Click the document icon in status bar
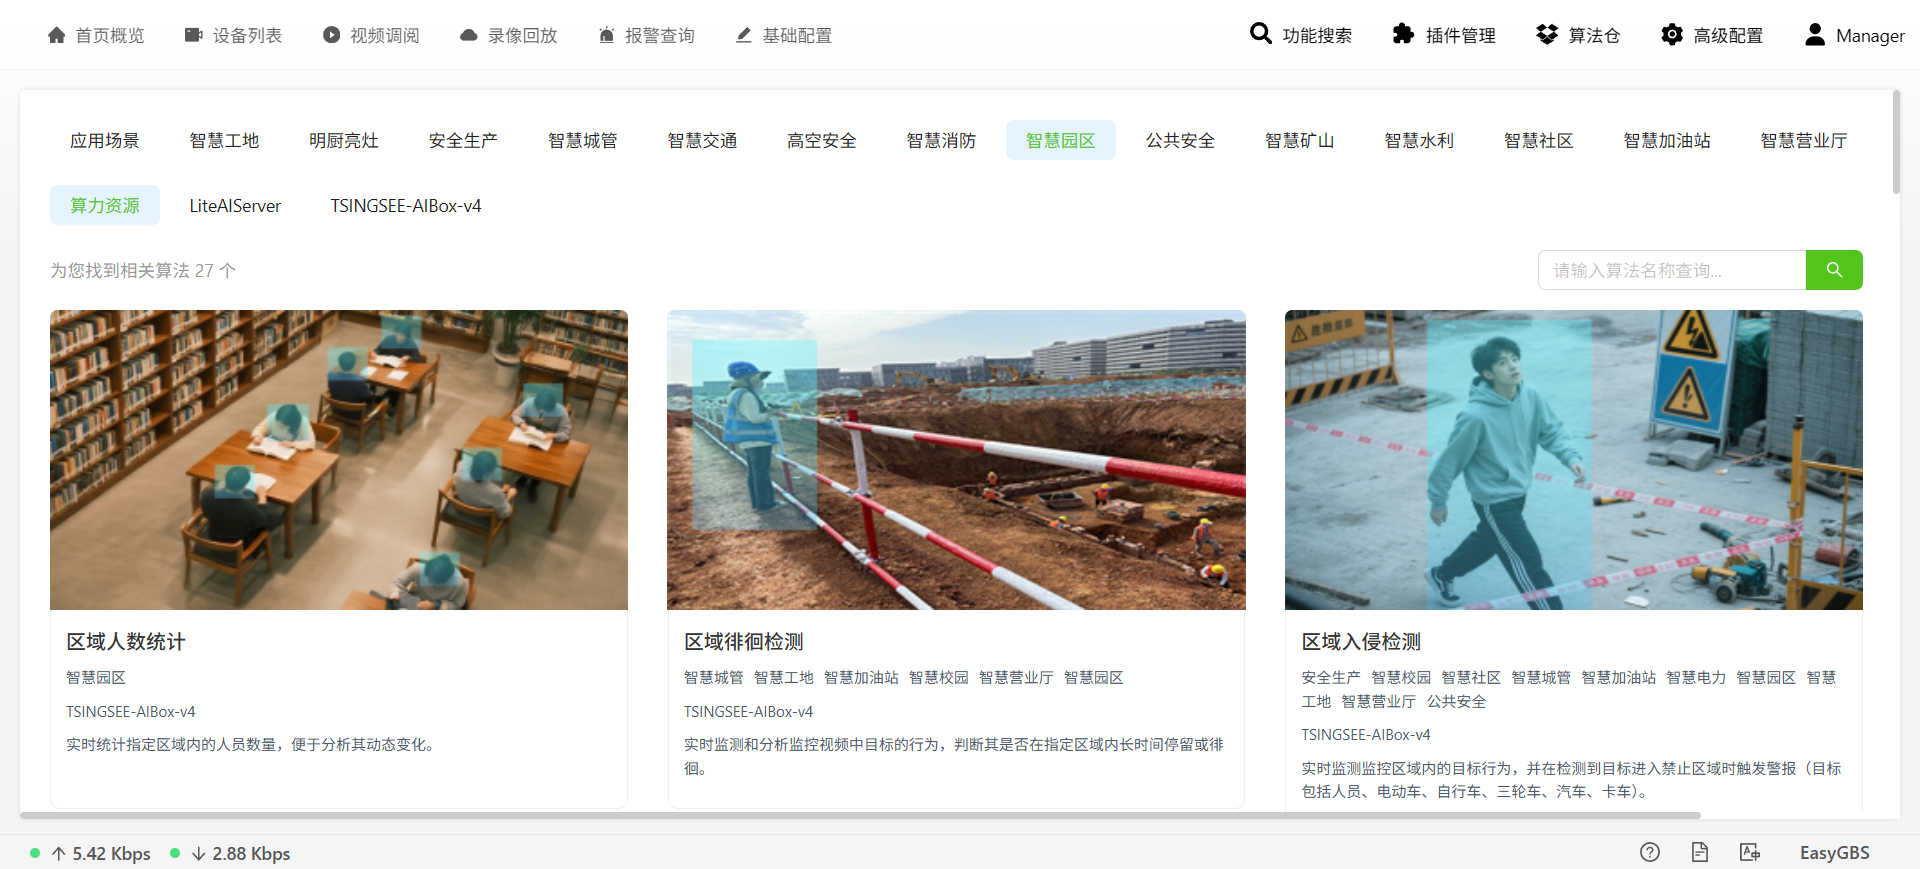The image size is (1920, 869). [x=1700, y=852]
